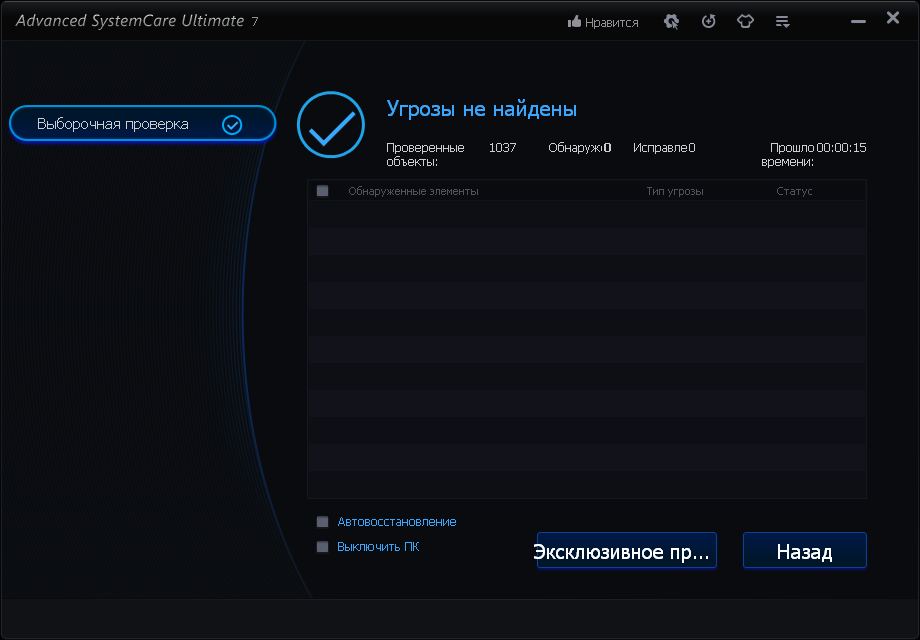Minimize the Advanced SystemCare window
Image resolution: width=920 pixels, height=640 pixels.
[858, 22]
